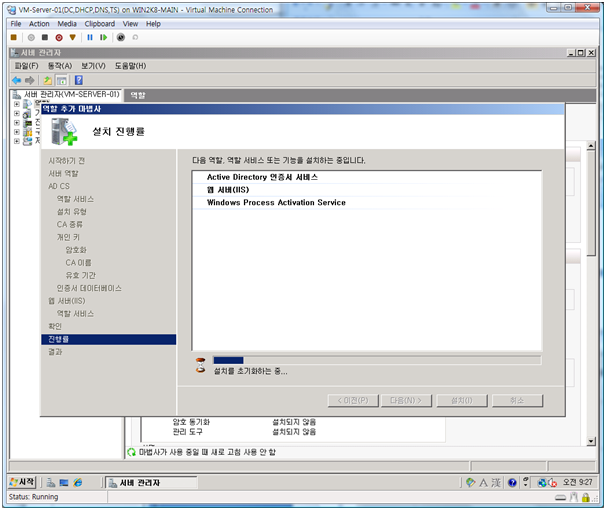The width and height of the screenshot is (606, 510).
Task: Pause the virtual machine
Action: coord(90,37)
